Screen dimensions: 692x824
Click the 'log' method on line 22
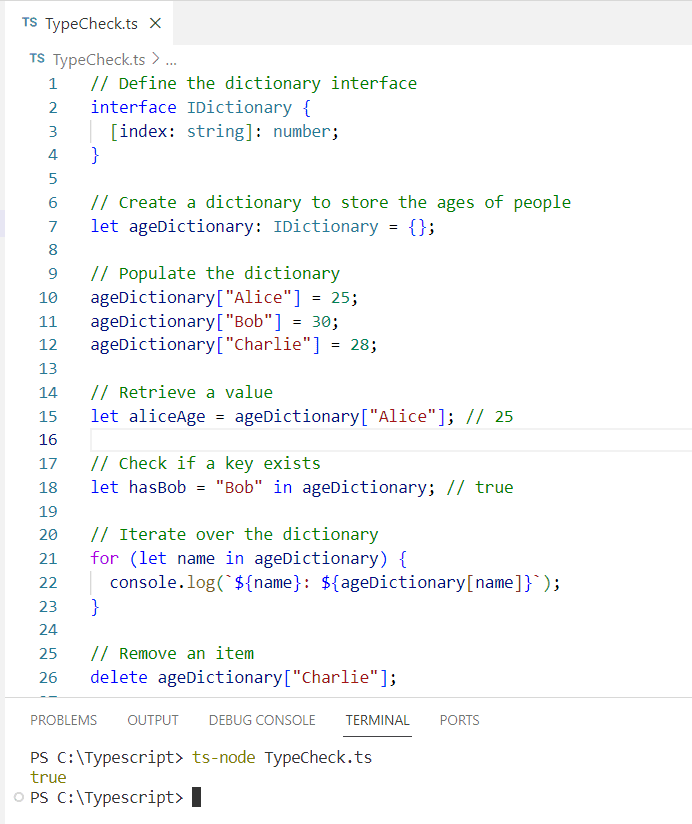pyautogui.click(x=201, y=582)
